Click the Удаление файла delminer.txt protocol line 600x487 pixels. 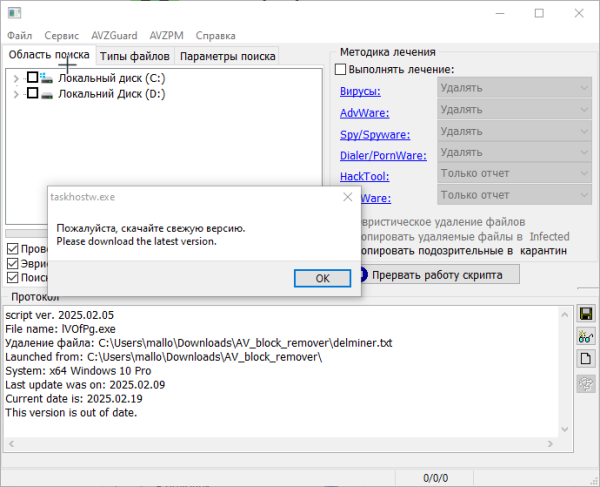click(x=199, y=343)
